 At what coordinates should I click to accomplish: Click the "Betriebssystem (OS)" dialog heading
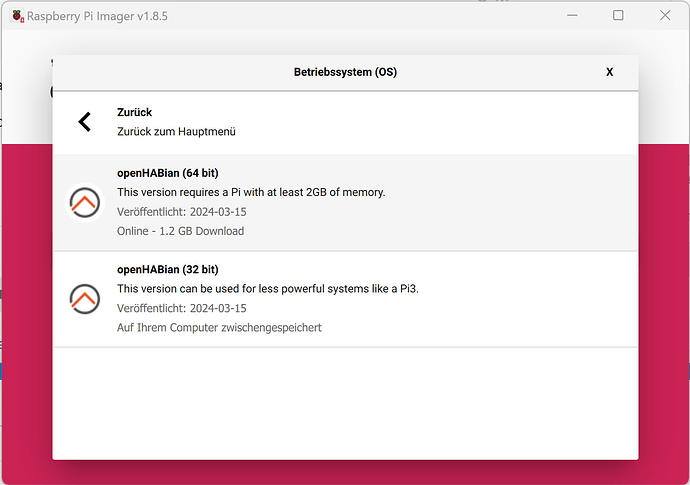(x=345, y=72)
